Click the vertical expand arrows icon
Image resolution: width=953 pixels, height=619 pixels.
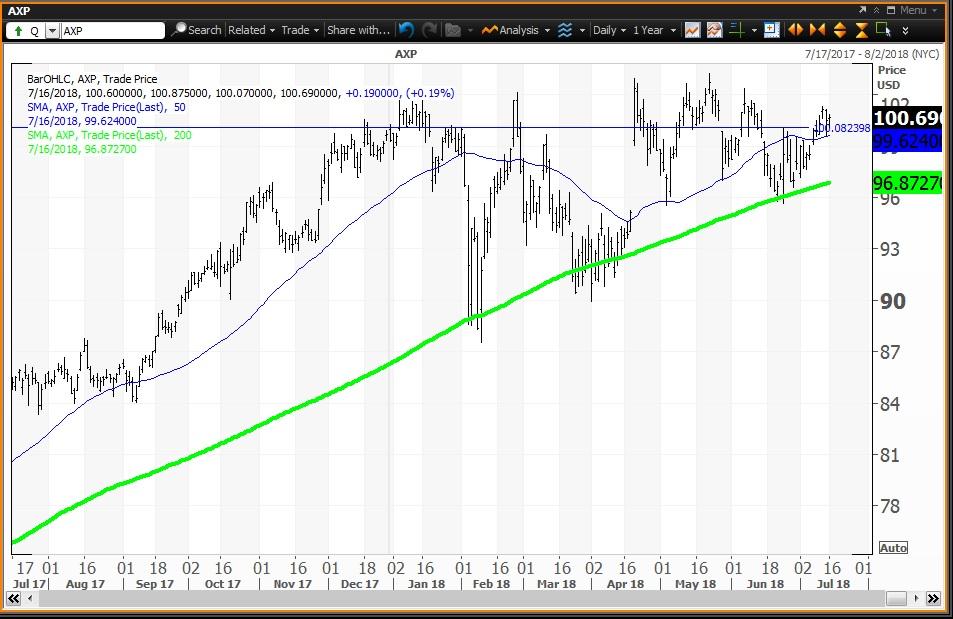coord(840,31)
